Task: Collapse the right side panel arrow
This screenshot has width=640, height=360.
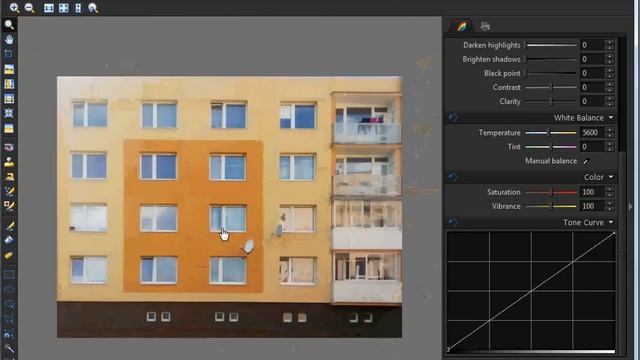Action: tap(631, 207)
